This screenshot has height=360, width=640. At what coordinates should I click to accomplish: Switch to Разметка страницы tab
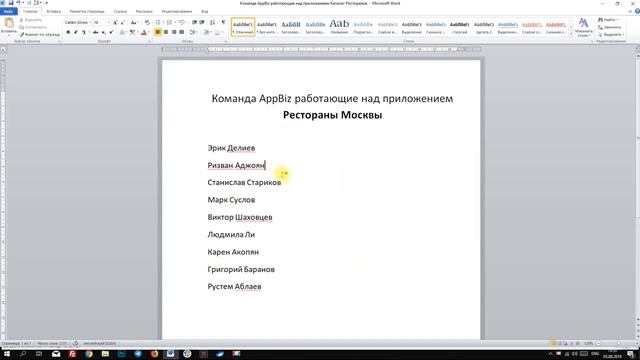(x=87, y=11)
